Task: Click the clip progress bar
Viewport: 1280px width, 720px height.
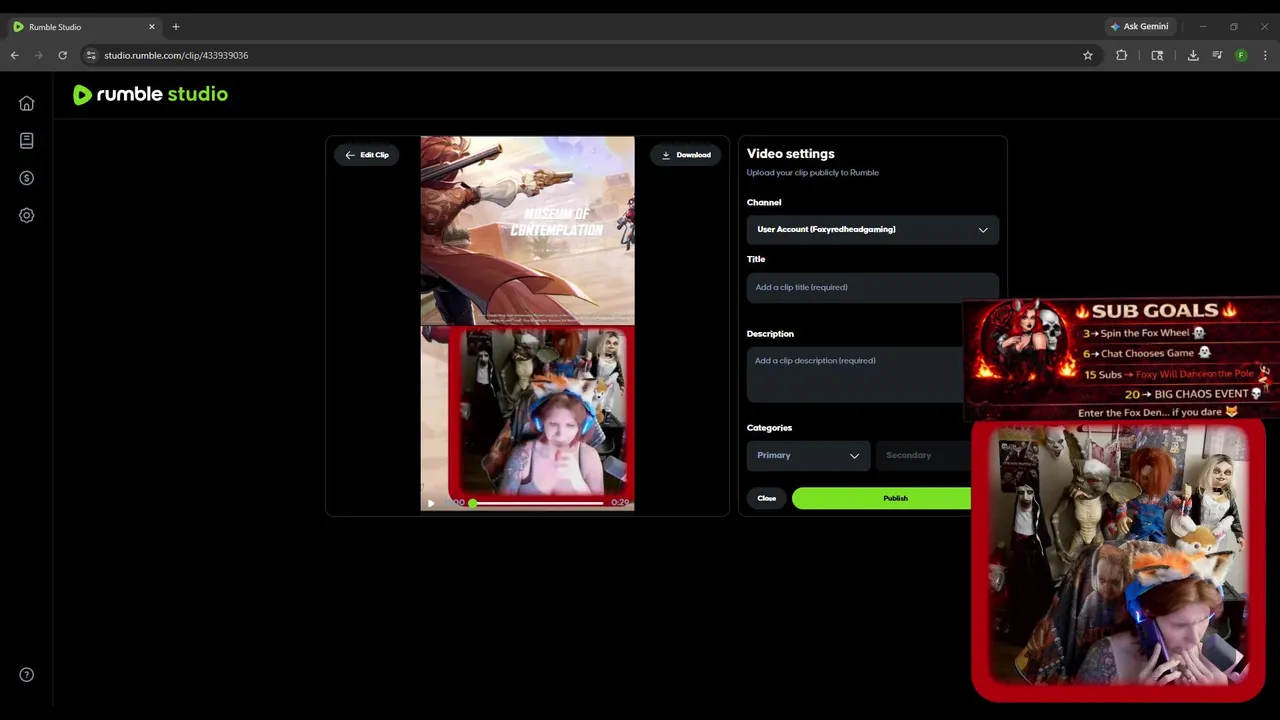Action: 538,503
